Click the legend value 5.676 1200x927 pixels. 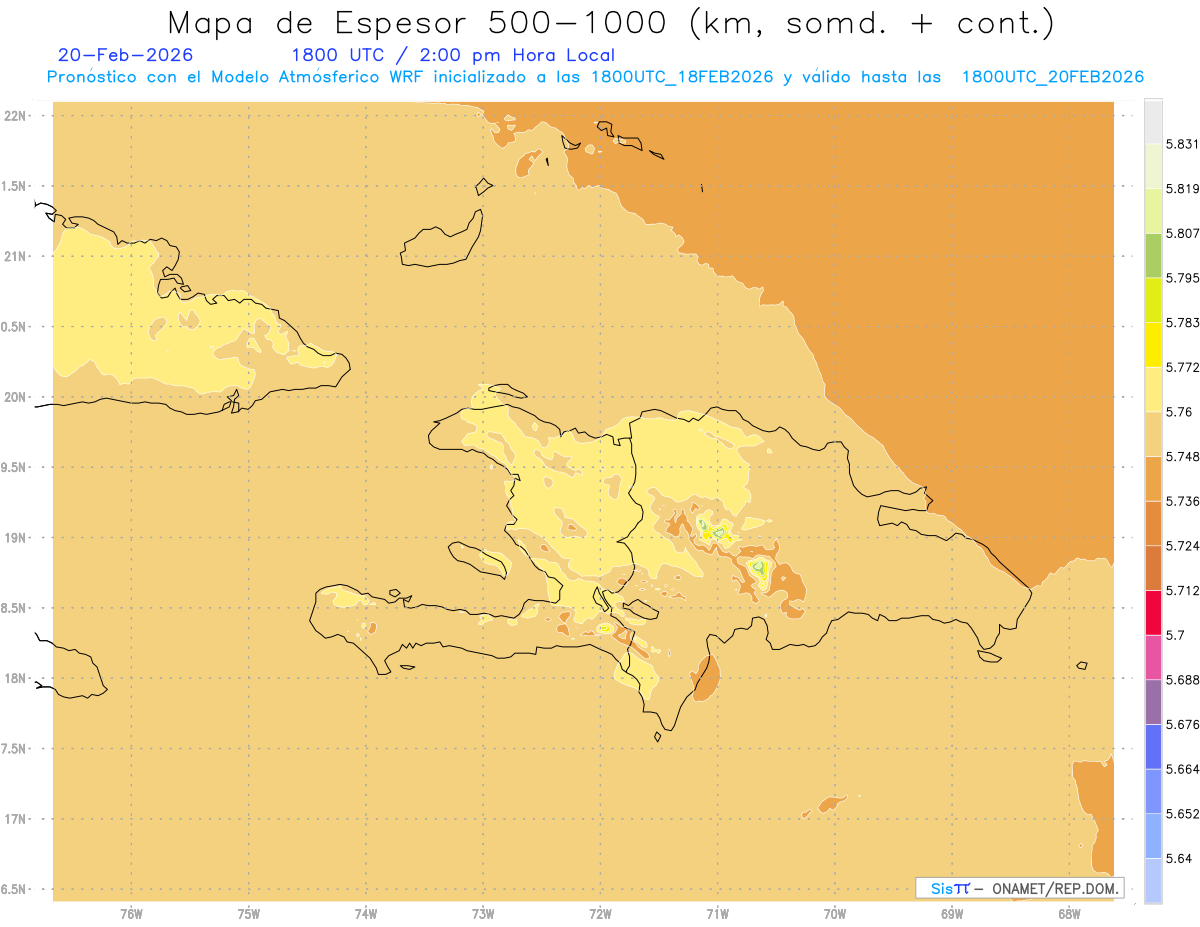click(x=1182, y=724)
